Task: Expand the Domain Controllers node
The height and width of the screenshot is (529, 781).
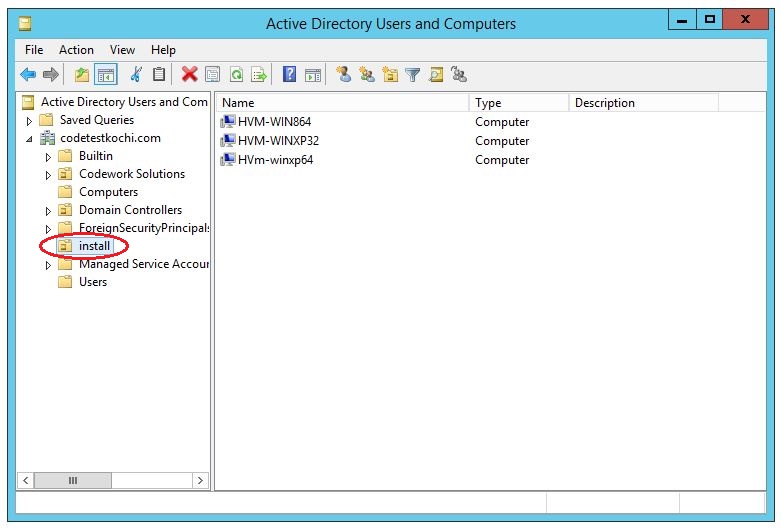Action: point(48,211)
